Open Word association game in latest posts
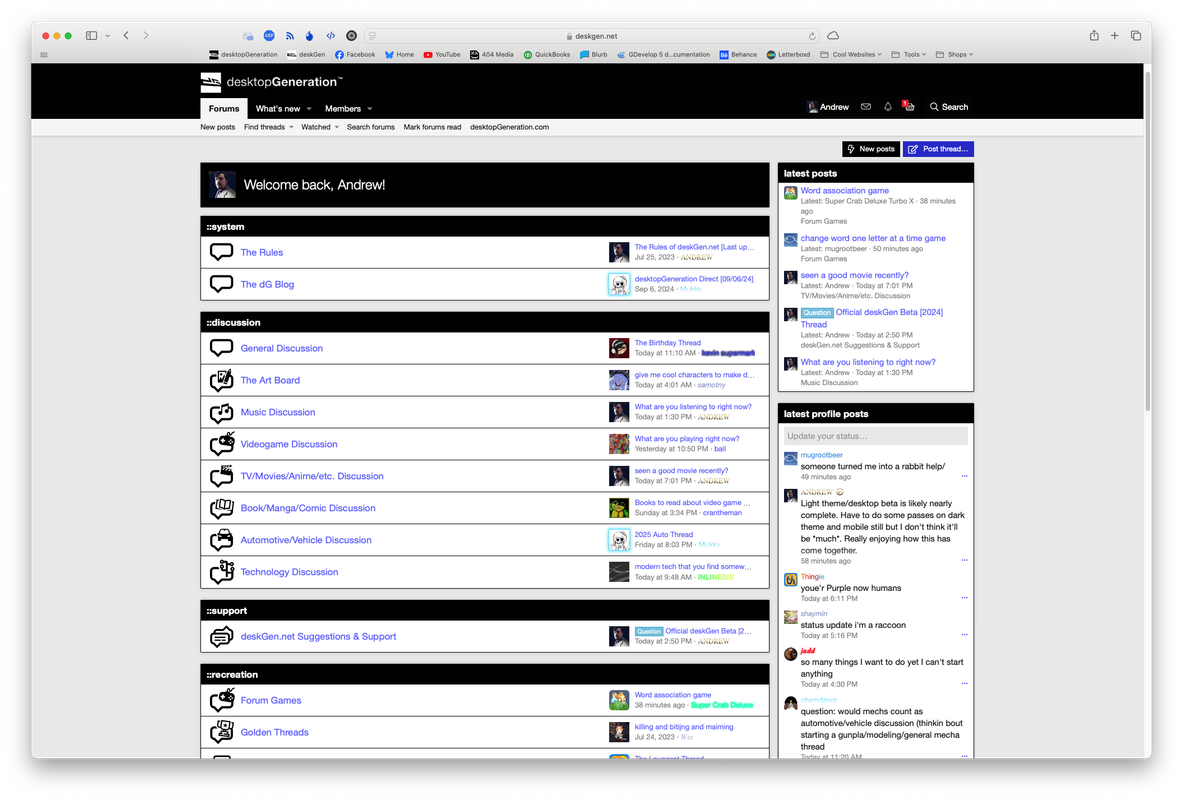Screen dimensions: 1183x800 (844, 191)
